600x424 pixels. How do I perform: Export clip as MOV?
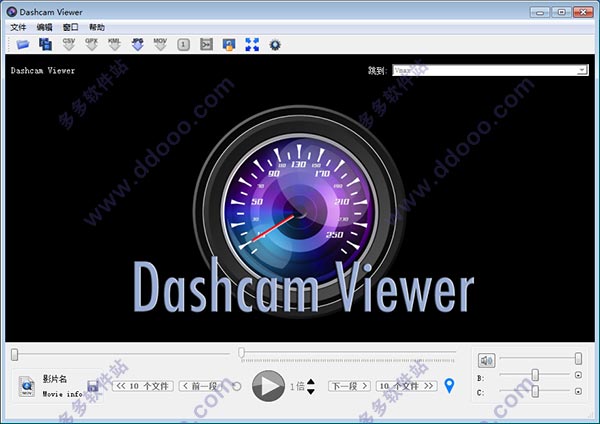(160, 44)
